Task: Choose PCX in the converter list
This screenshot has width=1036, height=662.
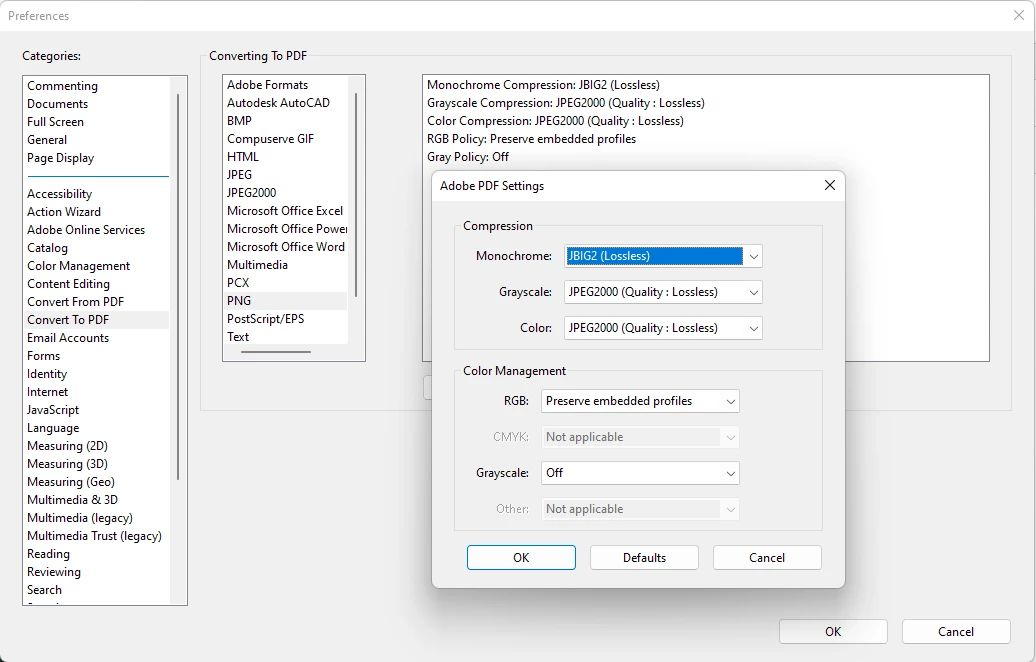Action: [x=238, y=283]
